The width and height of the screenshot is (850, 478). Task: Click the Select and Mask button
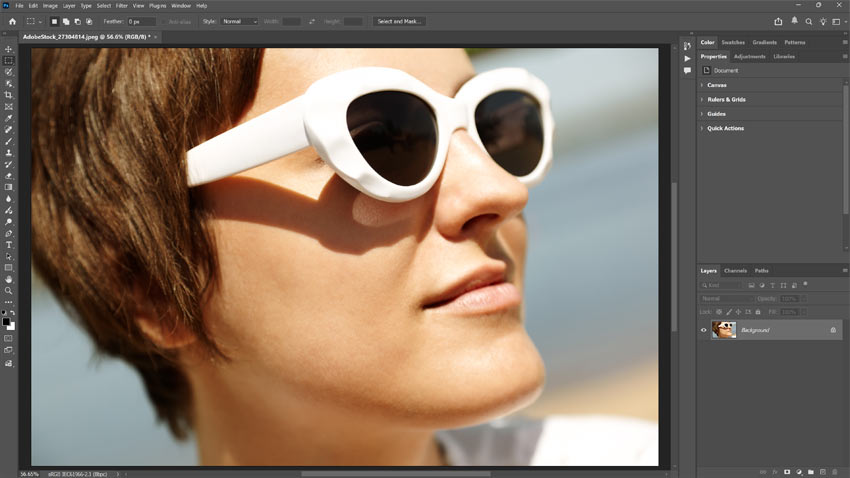point(399,22)
